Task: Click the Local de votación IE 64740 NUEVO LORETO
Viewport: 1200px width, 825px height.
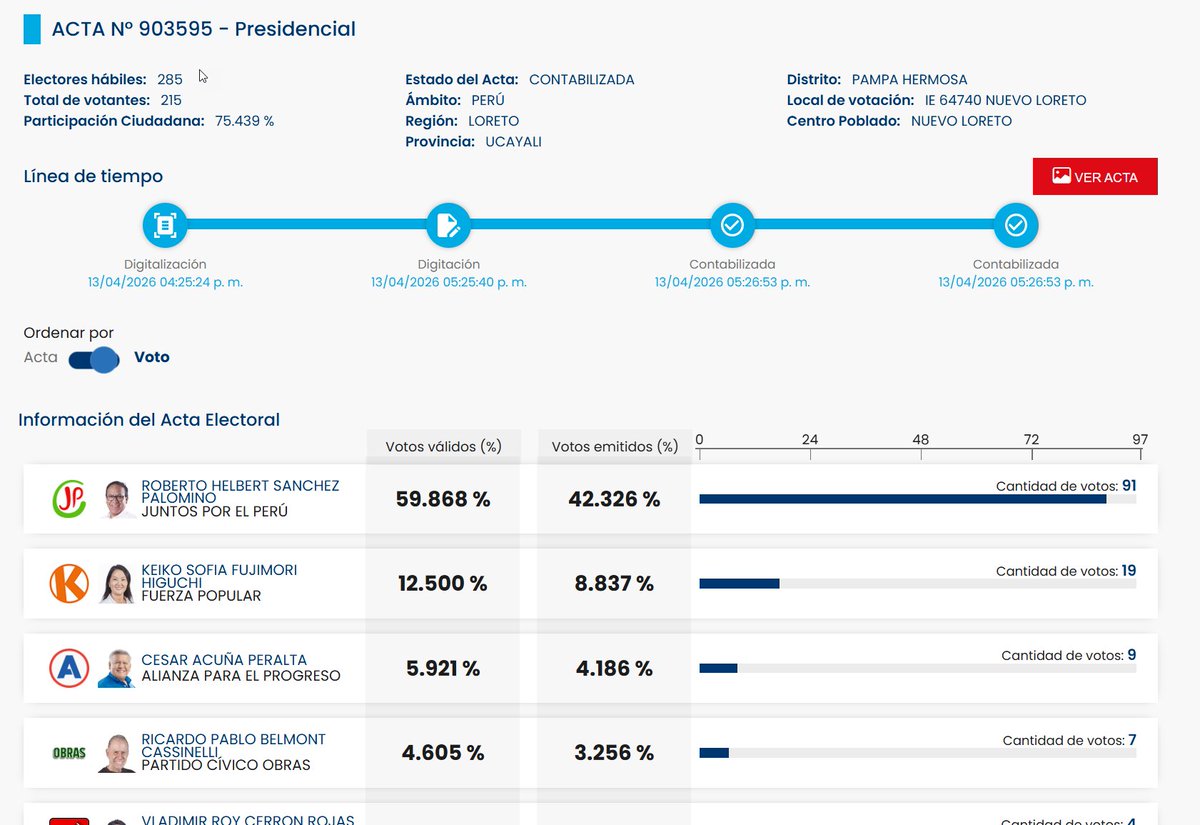Action: [1004, 100]
